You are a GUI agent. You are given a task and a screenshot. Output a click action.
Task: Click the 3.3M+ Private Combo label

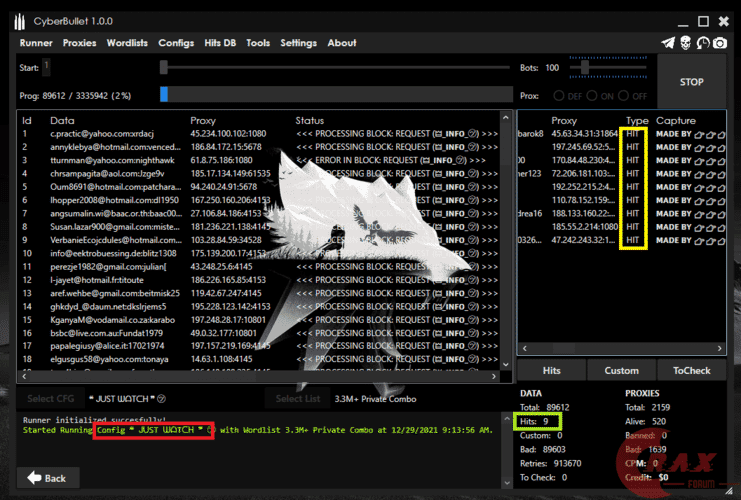pos(375,399)
